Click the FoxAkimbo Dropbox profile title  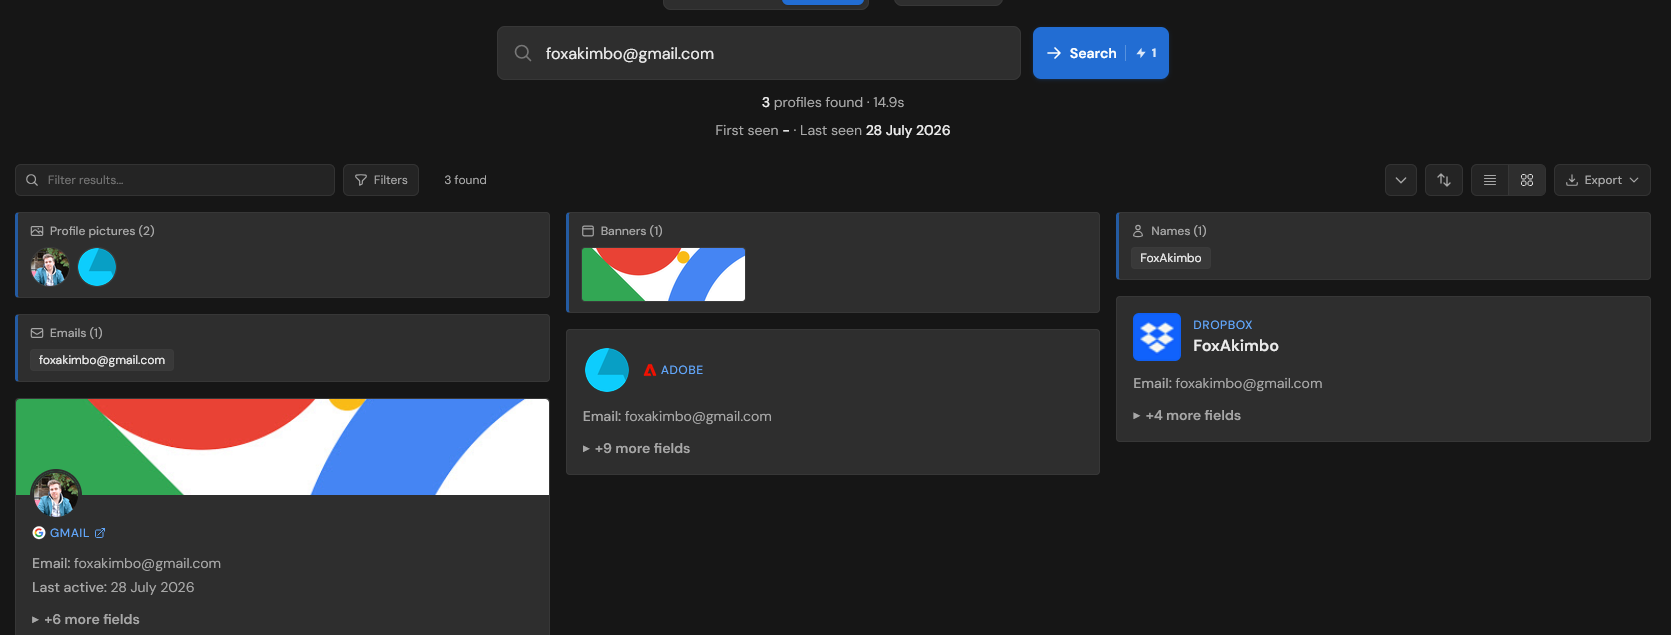click(1236, 346)
